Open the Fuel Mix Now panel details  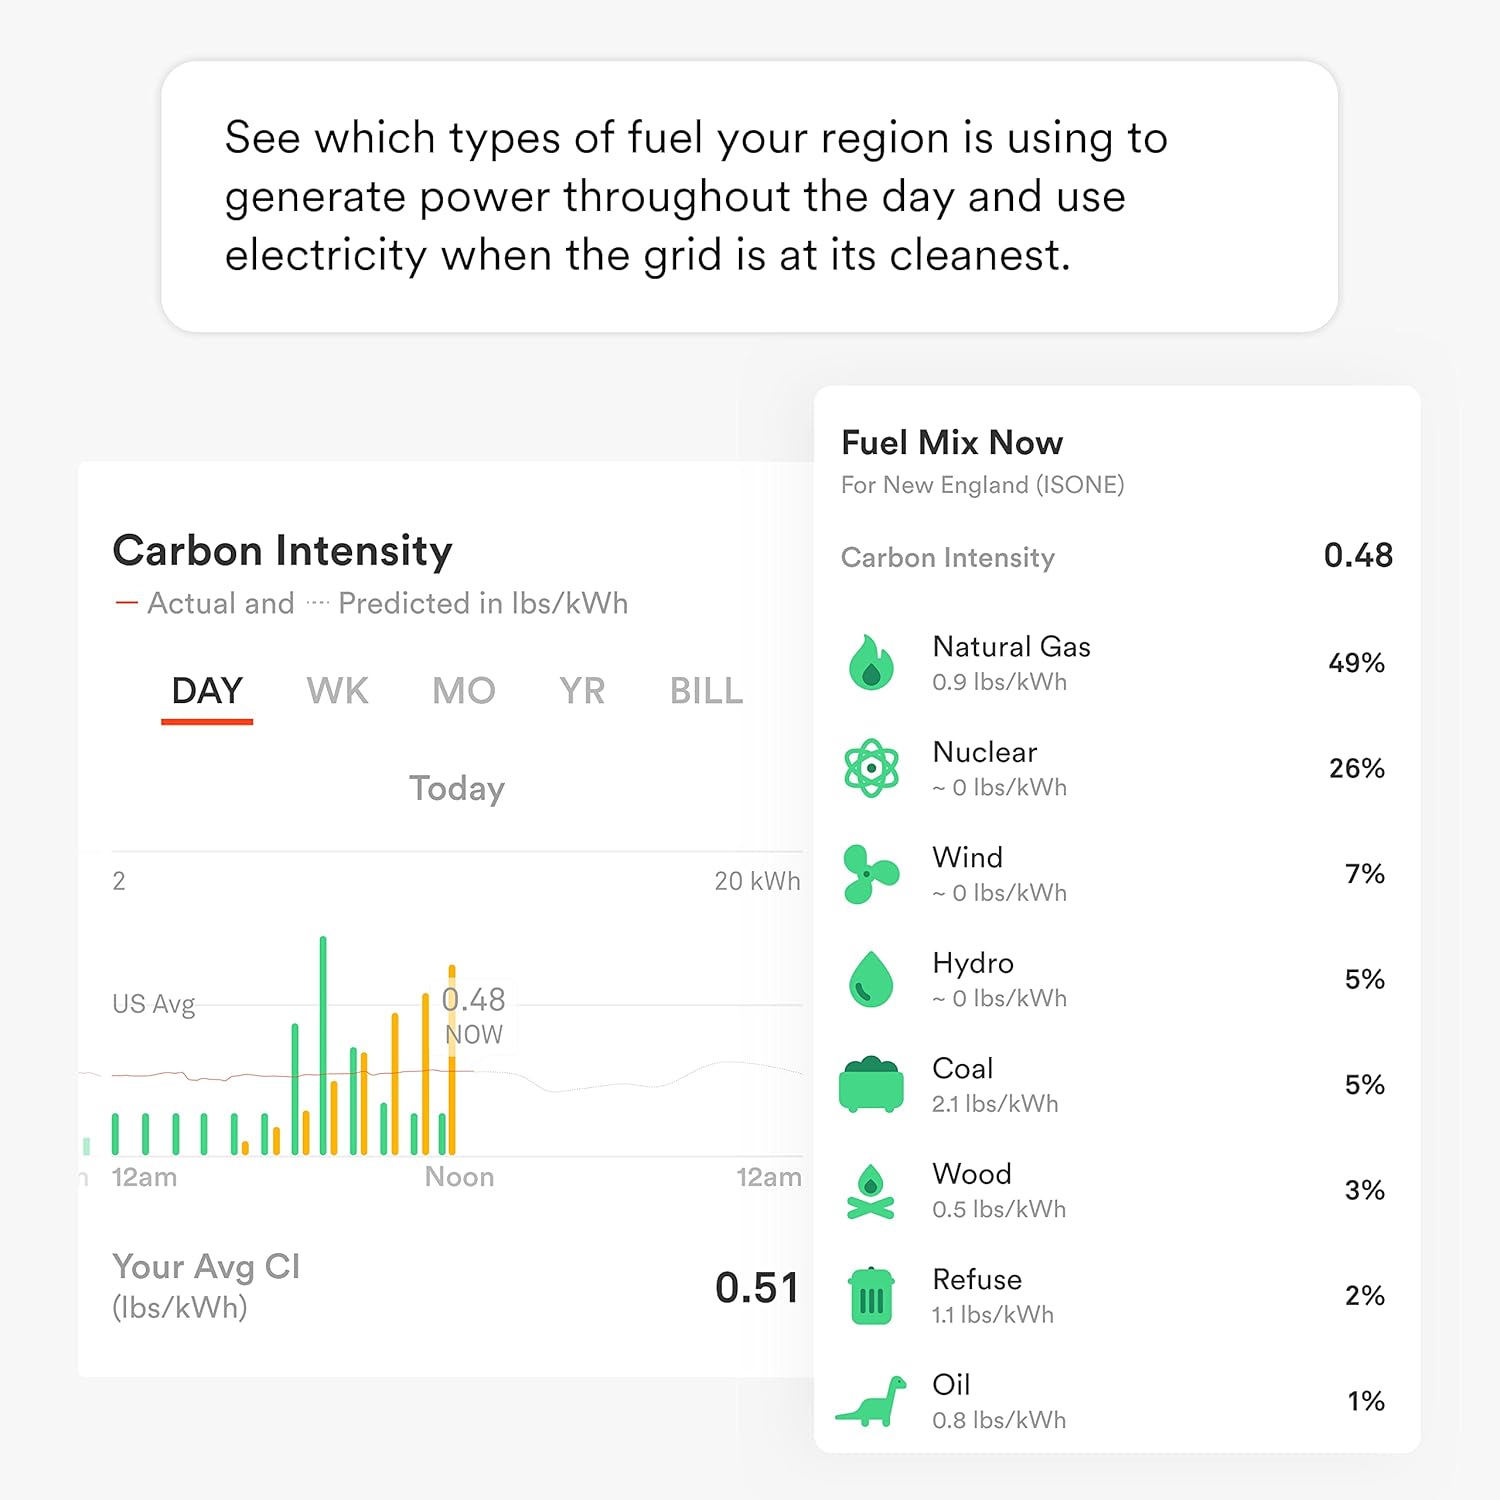click(951, 442)
